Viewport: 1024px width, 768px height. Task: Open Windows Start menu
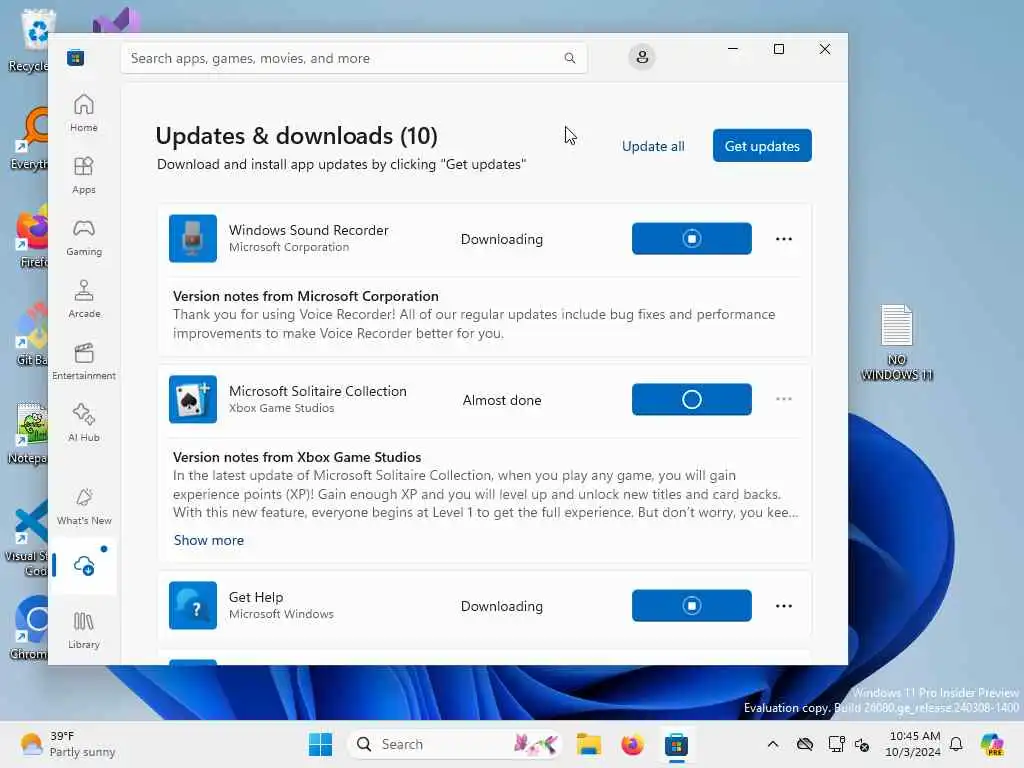point(320,744)
